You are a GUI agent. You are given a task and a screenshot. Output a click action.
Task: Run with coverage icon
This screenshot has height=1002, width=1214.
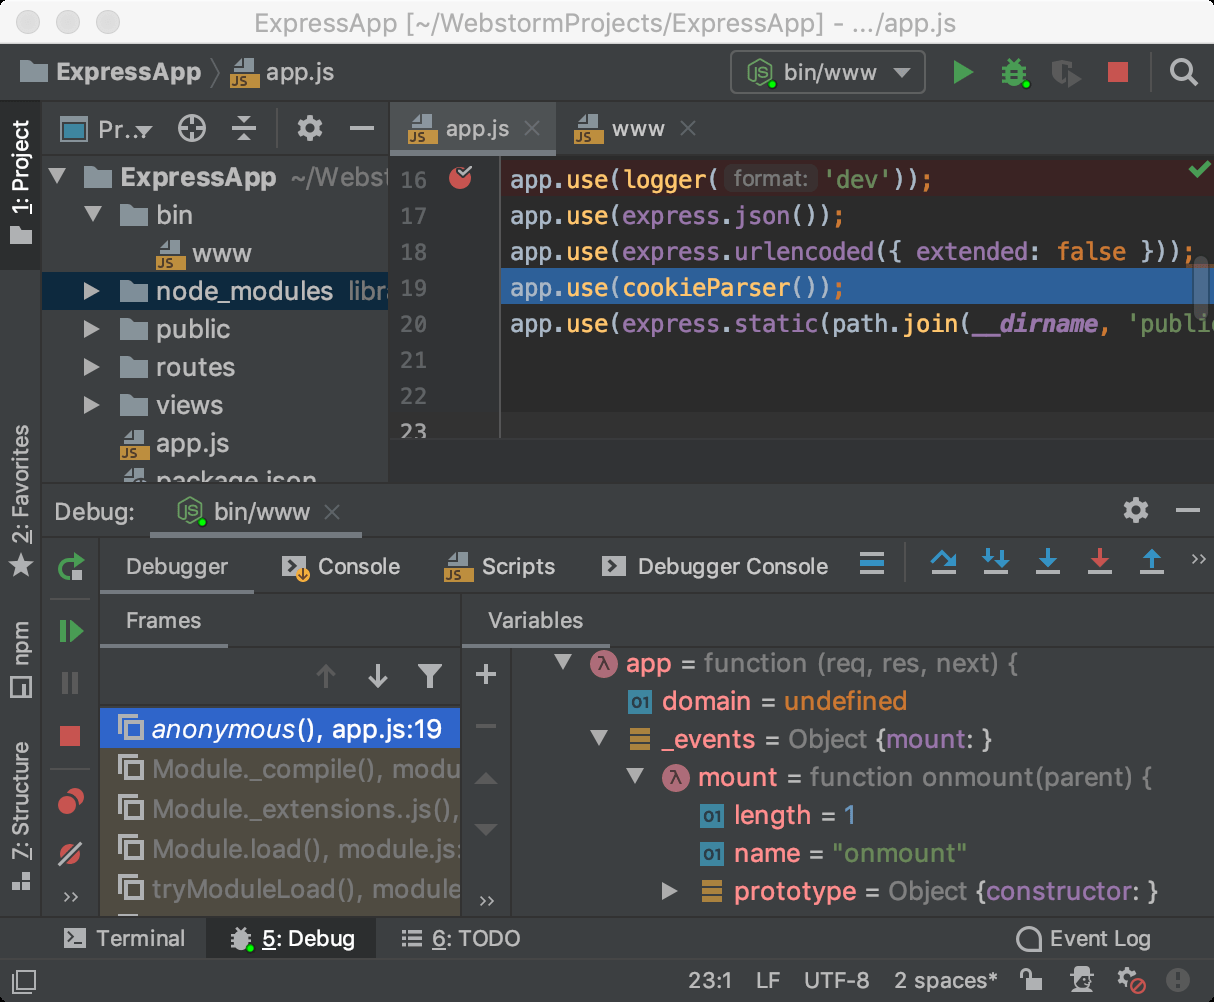click(1066, 72)
